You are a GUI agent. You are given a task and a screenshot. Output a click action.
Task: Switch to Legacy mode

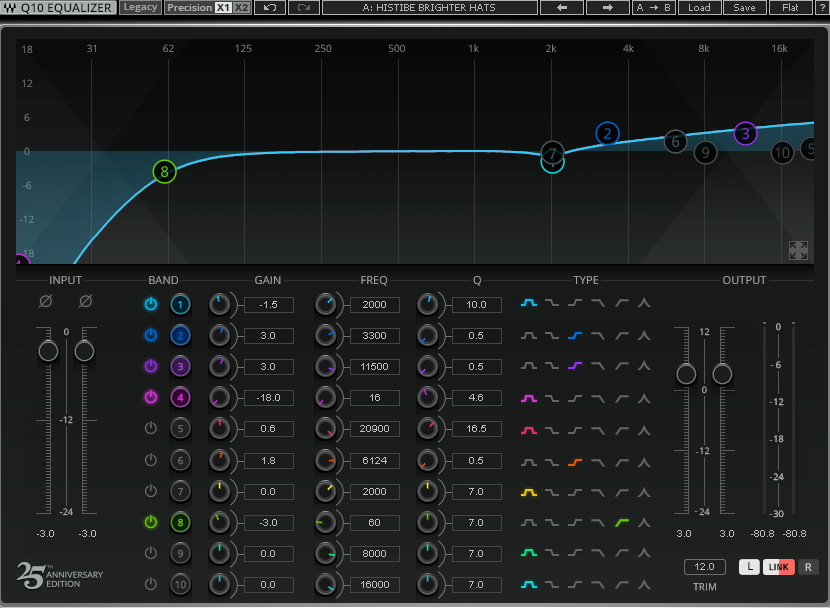[140, 7]
